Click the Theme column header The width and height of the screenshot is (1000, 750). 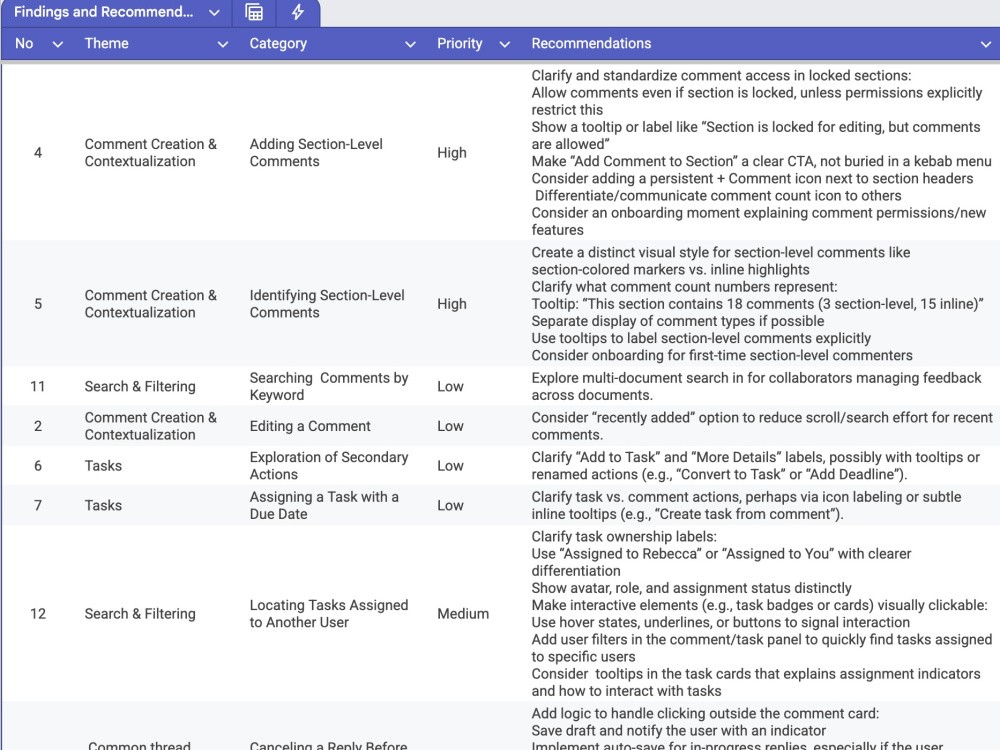107,43
